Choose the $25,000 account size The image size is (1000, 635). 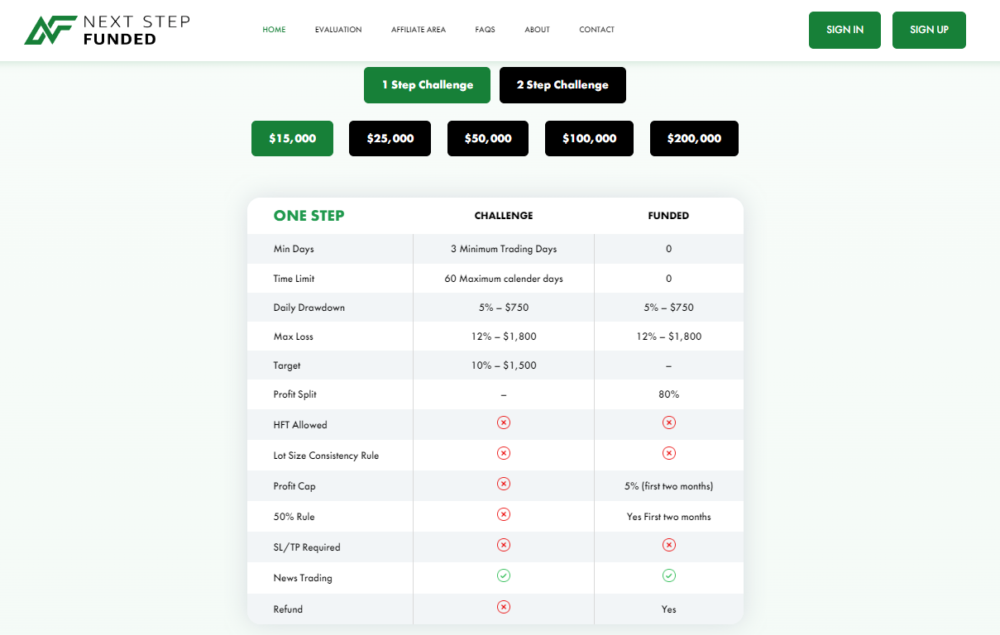pos(390,138)
